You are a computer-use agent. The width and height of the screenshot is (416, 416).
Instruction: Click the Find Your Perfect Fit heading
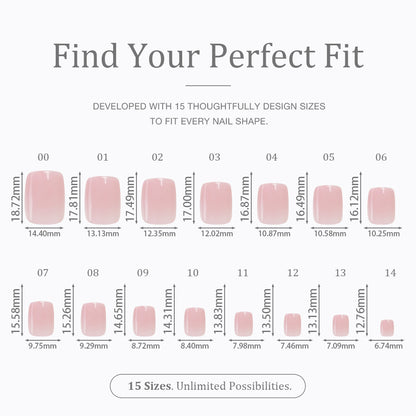coord(208,56)
